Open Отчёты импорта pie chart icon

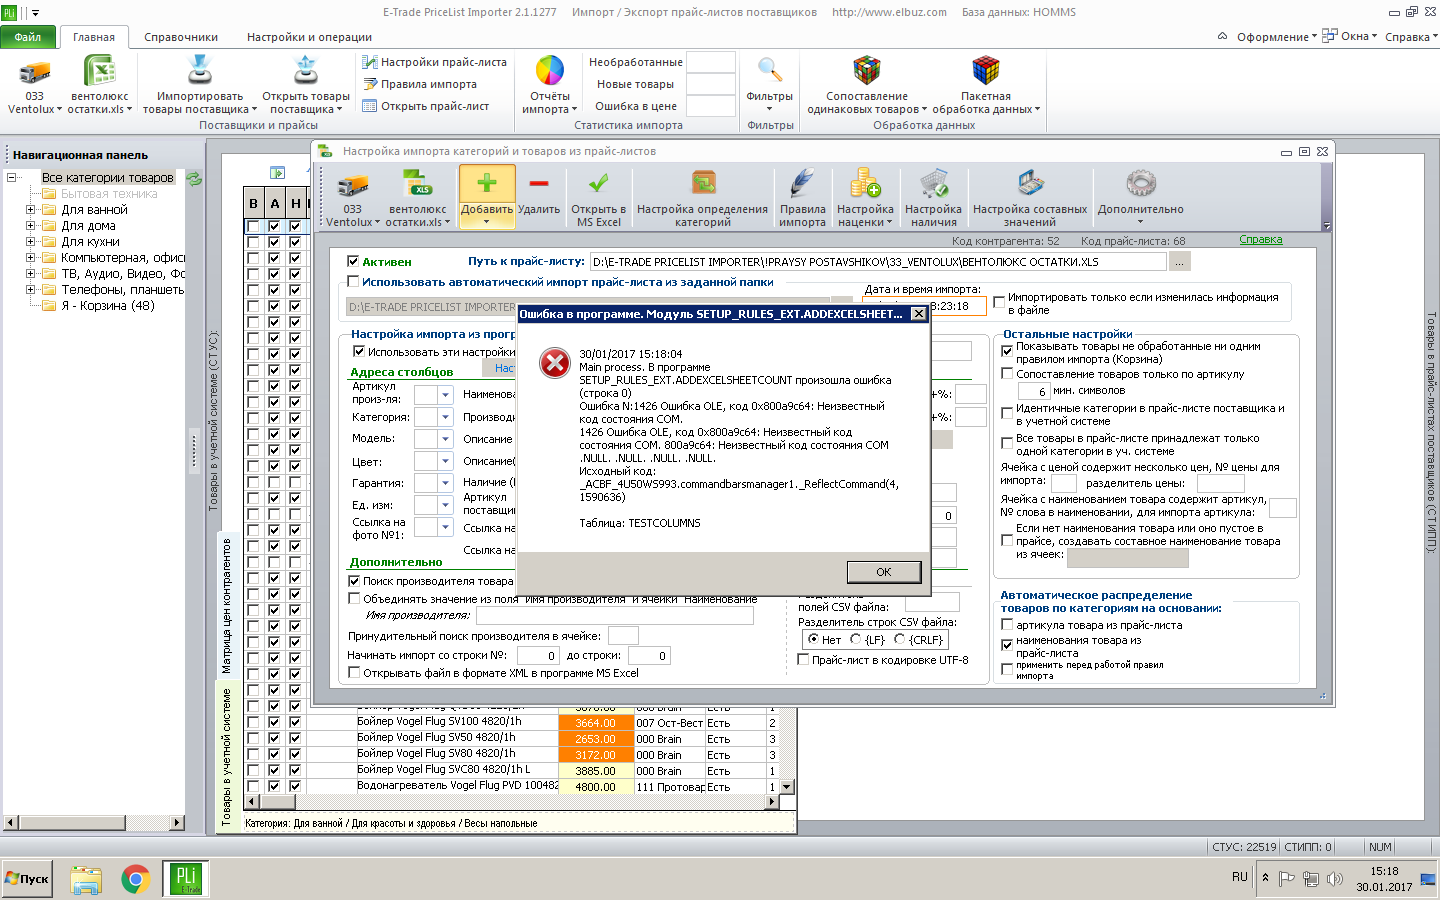[550, 71]
